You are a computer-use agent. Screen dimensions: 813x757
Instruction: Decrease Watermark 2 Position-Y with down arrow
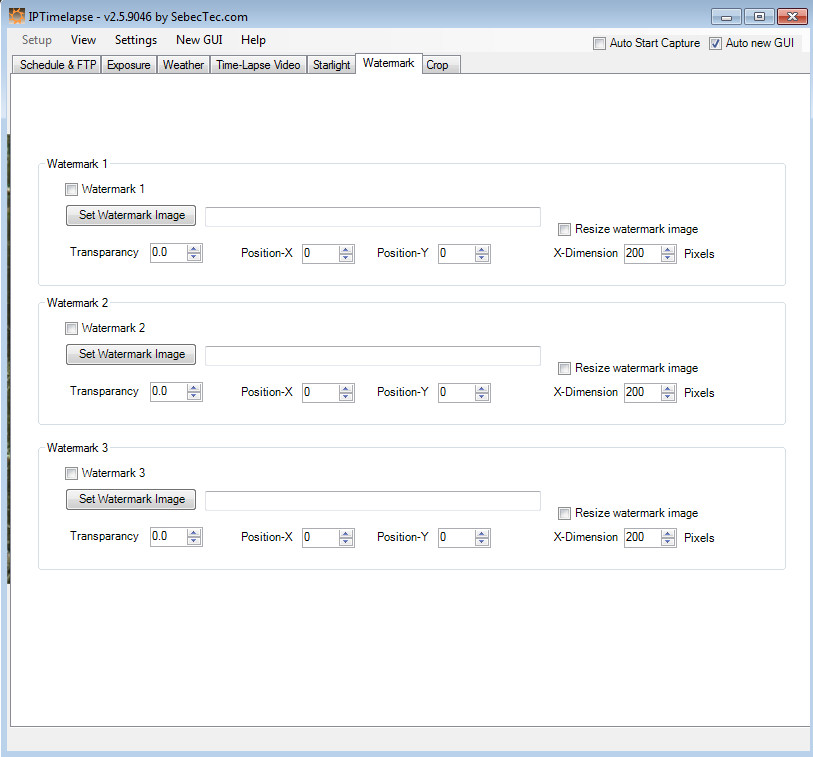pyautogui.click(x=482, y=397)
